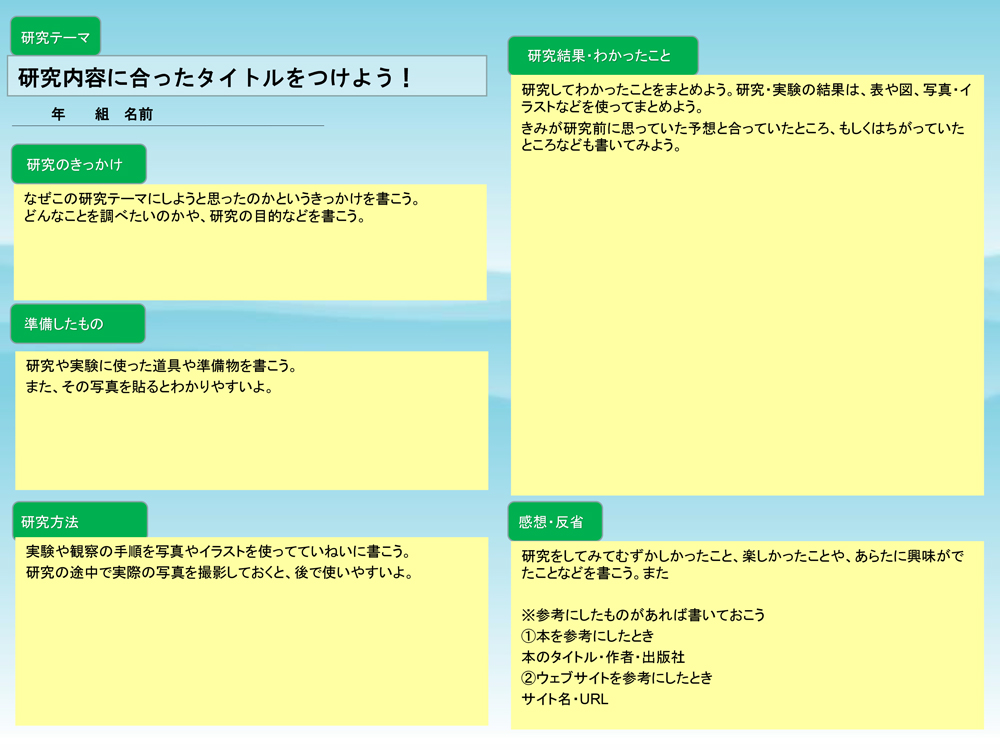The width and height of the screenshot is (1000, 750).
Task: Click text ①本を参考にしたとき
Action: (x=587, y=636)
